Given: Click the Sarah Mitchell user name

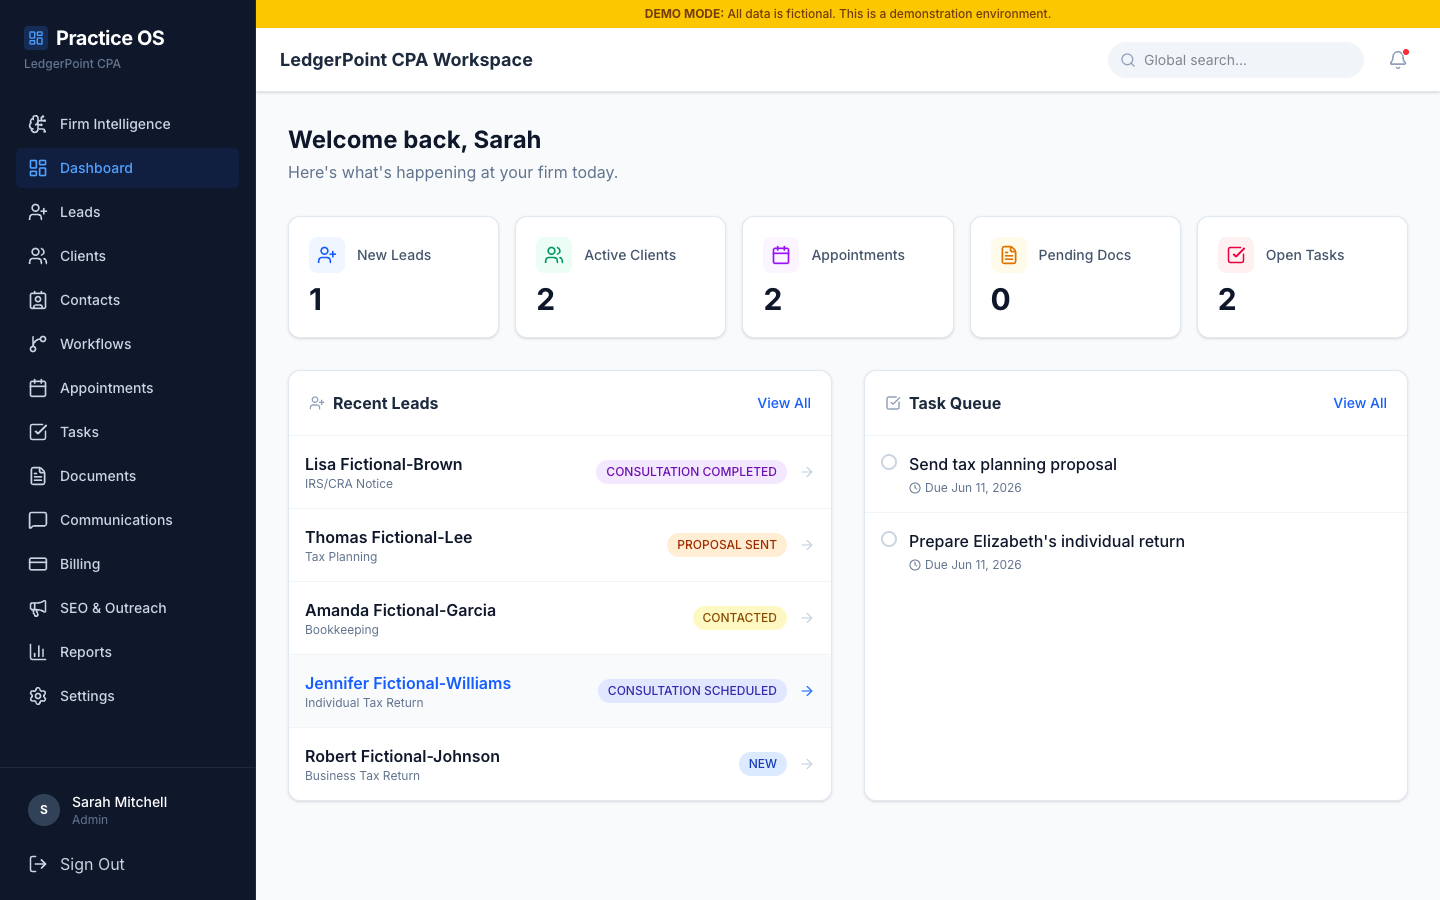Looking at the screenshot, I should (120, 802).
